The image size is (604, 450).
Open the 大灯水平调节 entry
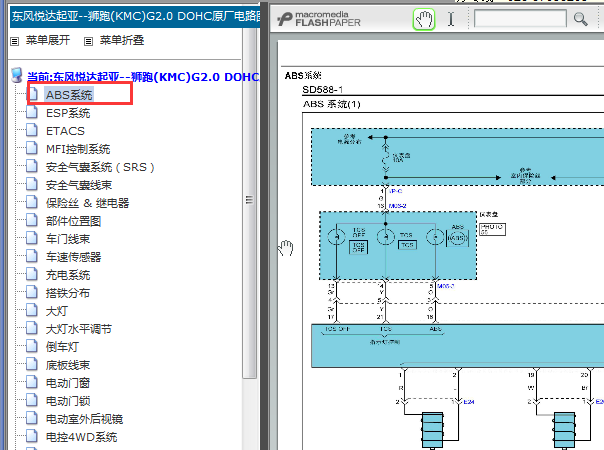point(79,329)
